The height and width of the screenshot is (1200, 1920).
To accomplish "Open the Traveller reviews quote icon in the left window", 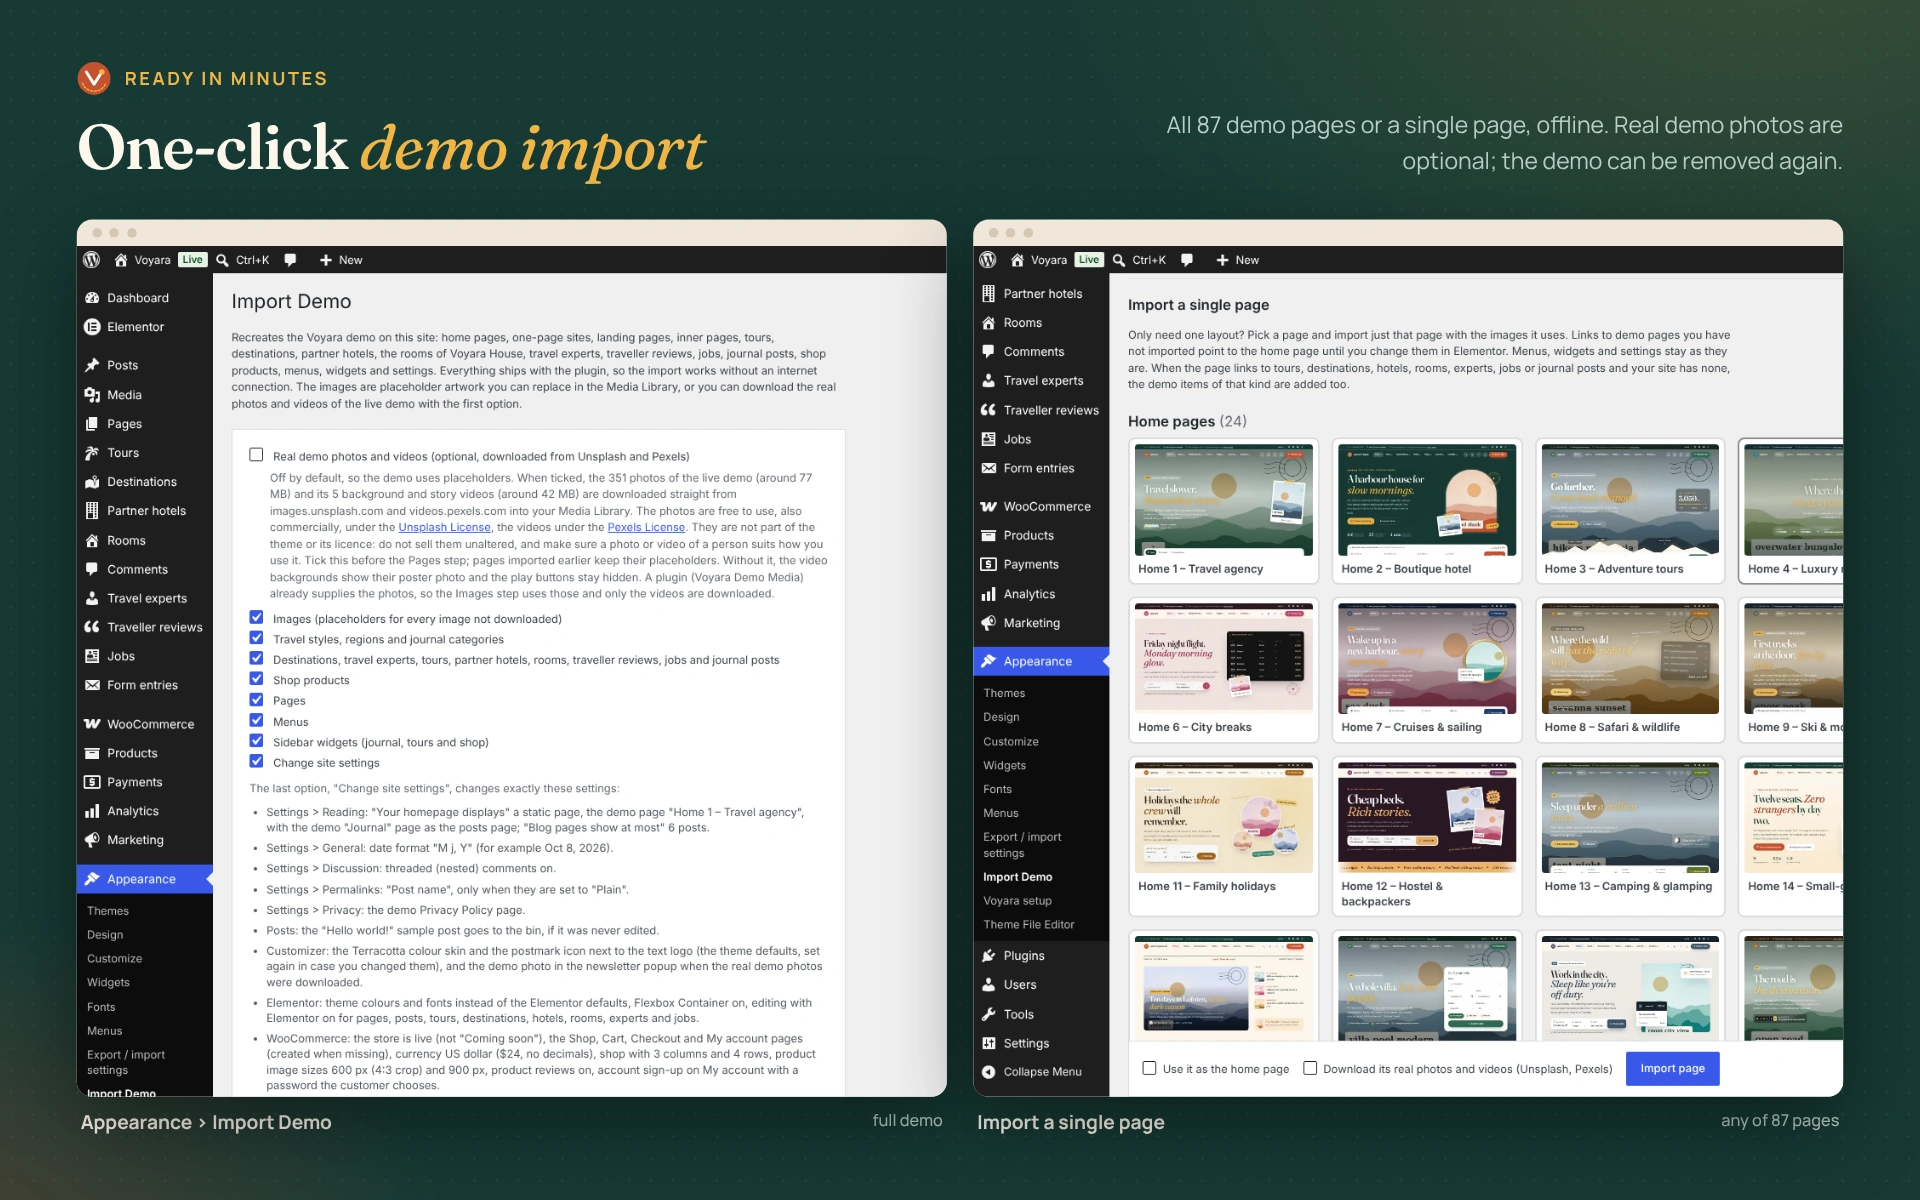I will [92, 627].
